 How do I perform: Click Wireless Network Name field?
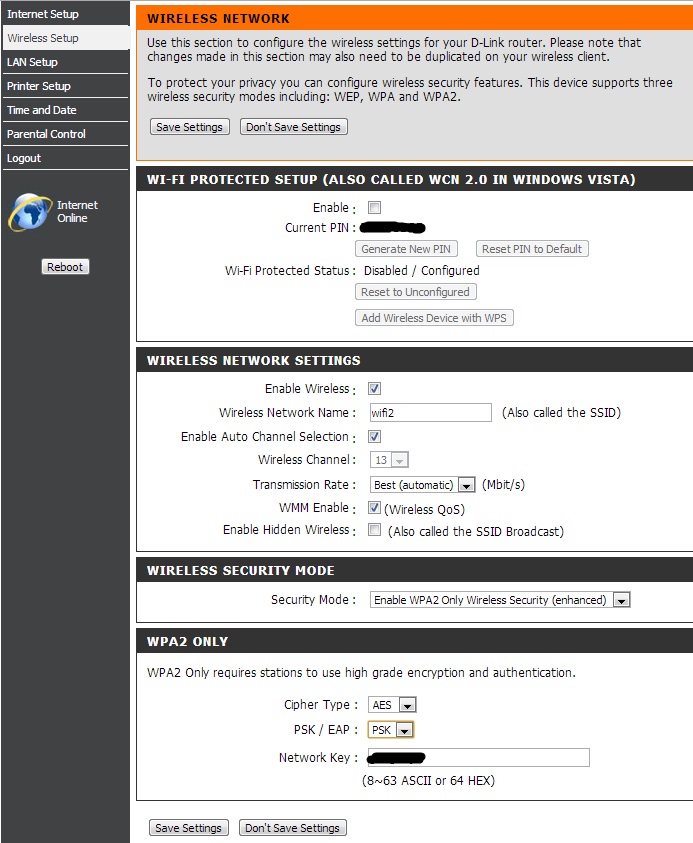(431, 412)
